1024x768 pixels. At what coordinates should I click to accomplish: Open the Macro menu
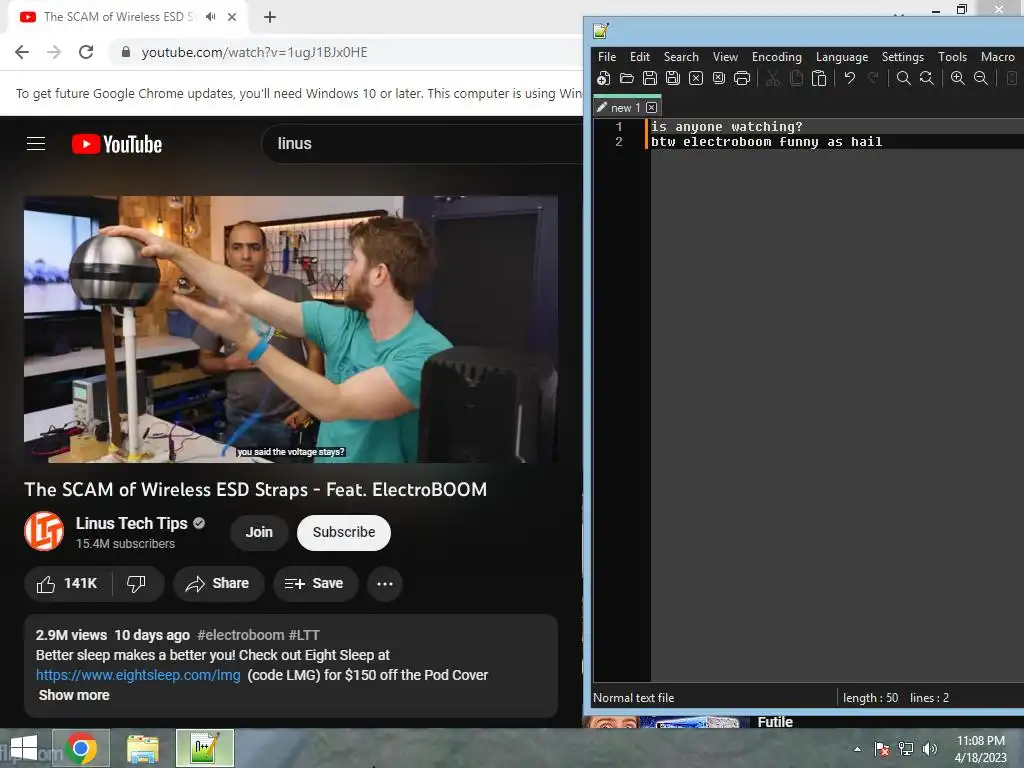[997, 57]
